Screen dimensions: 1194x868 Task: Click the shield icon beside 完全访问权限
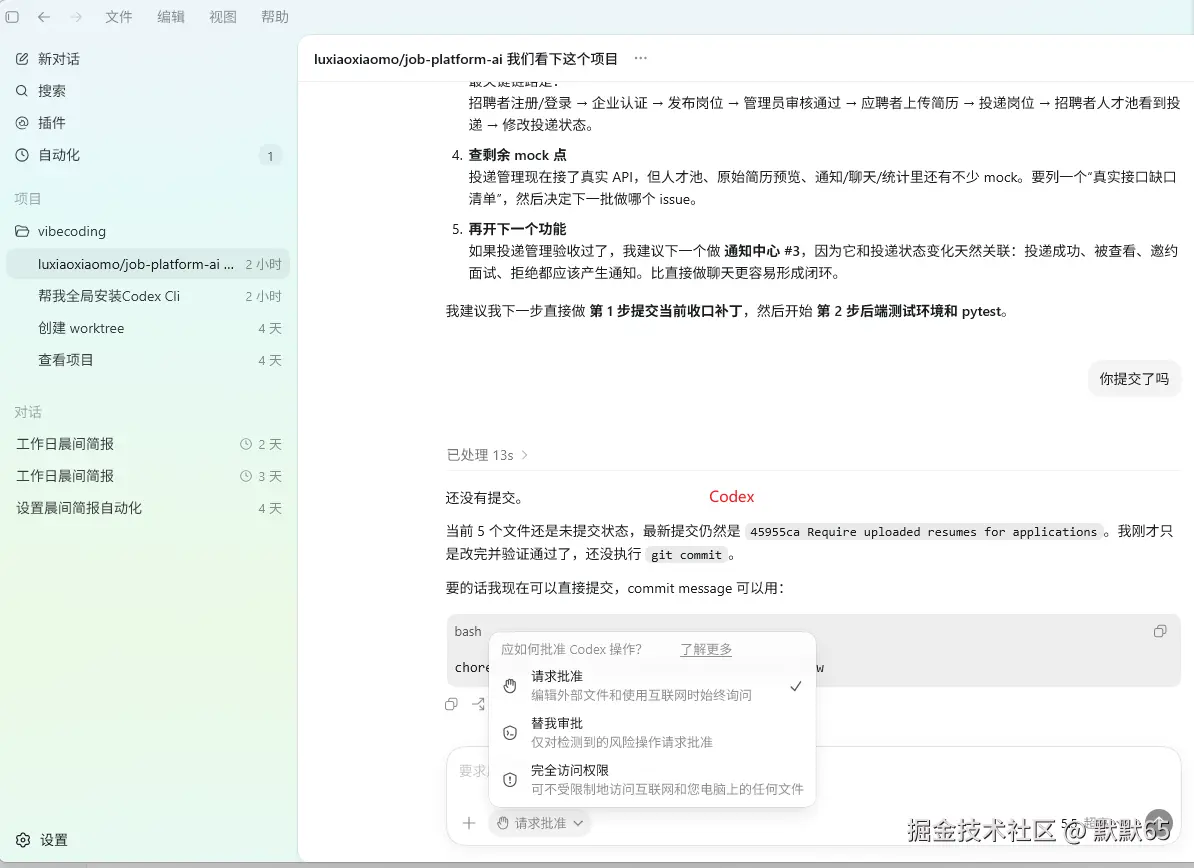point(510,780)
